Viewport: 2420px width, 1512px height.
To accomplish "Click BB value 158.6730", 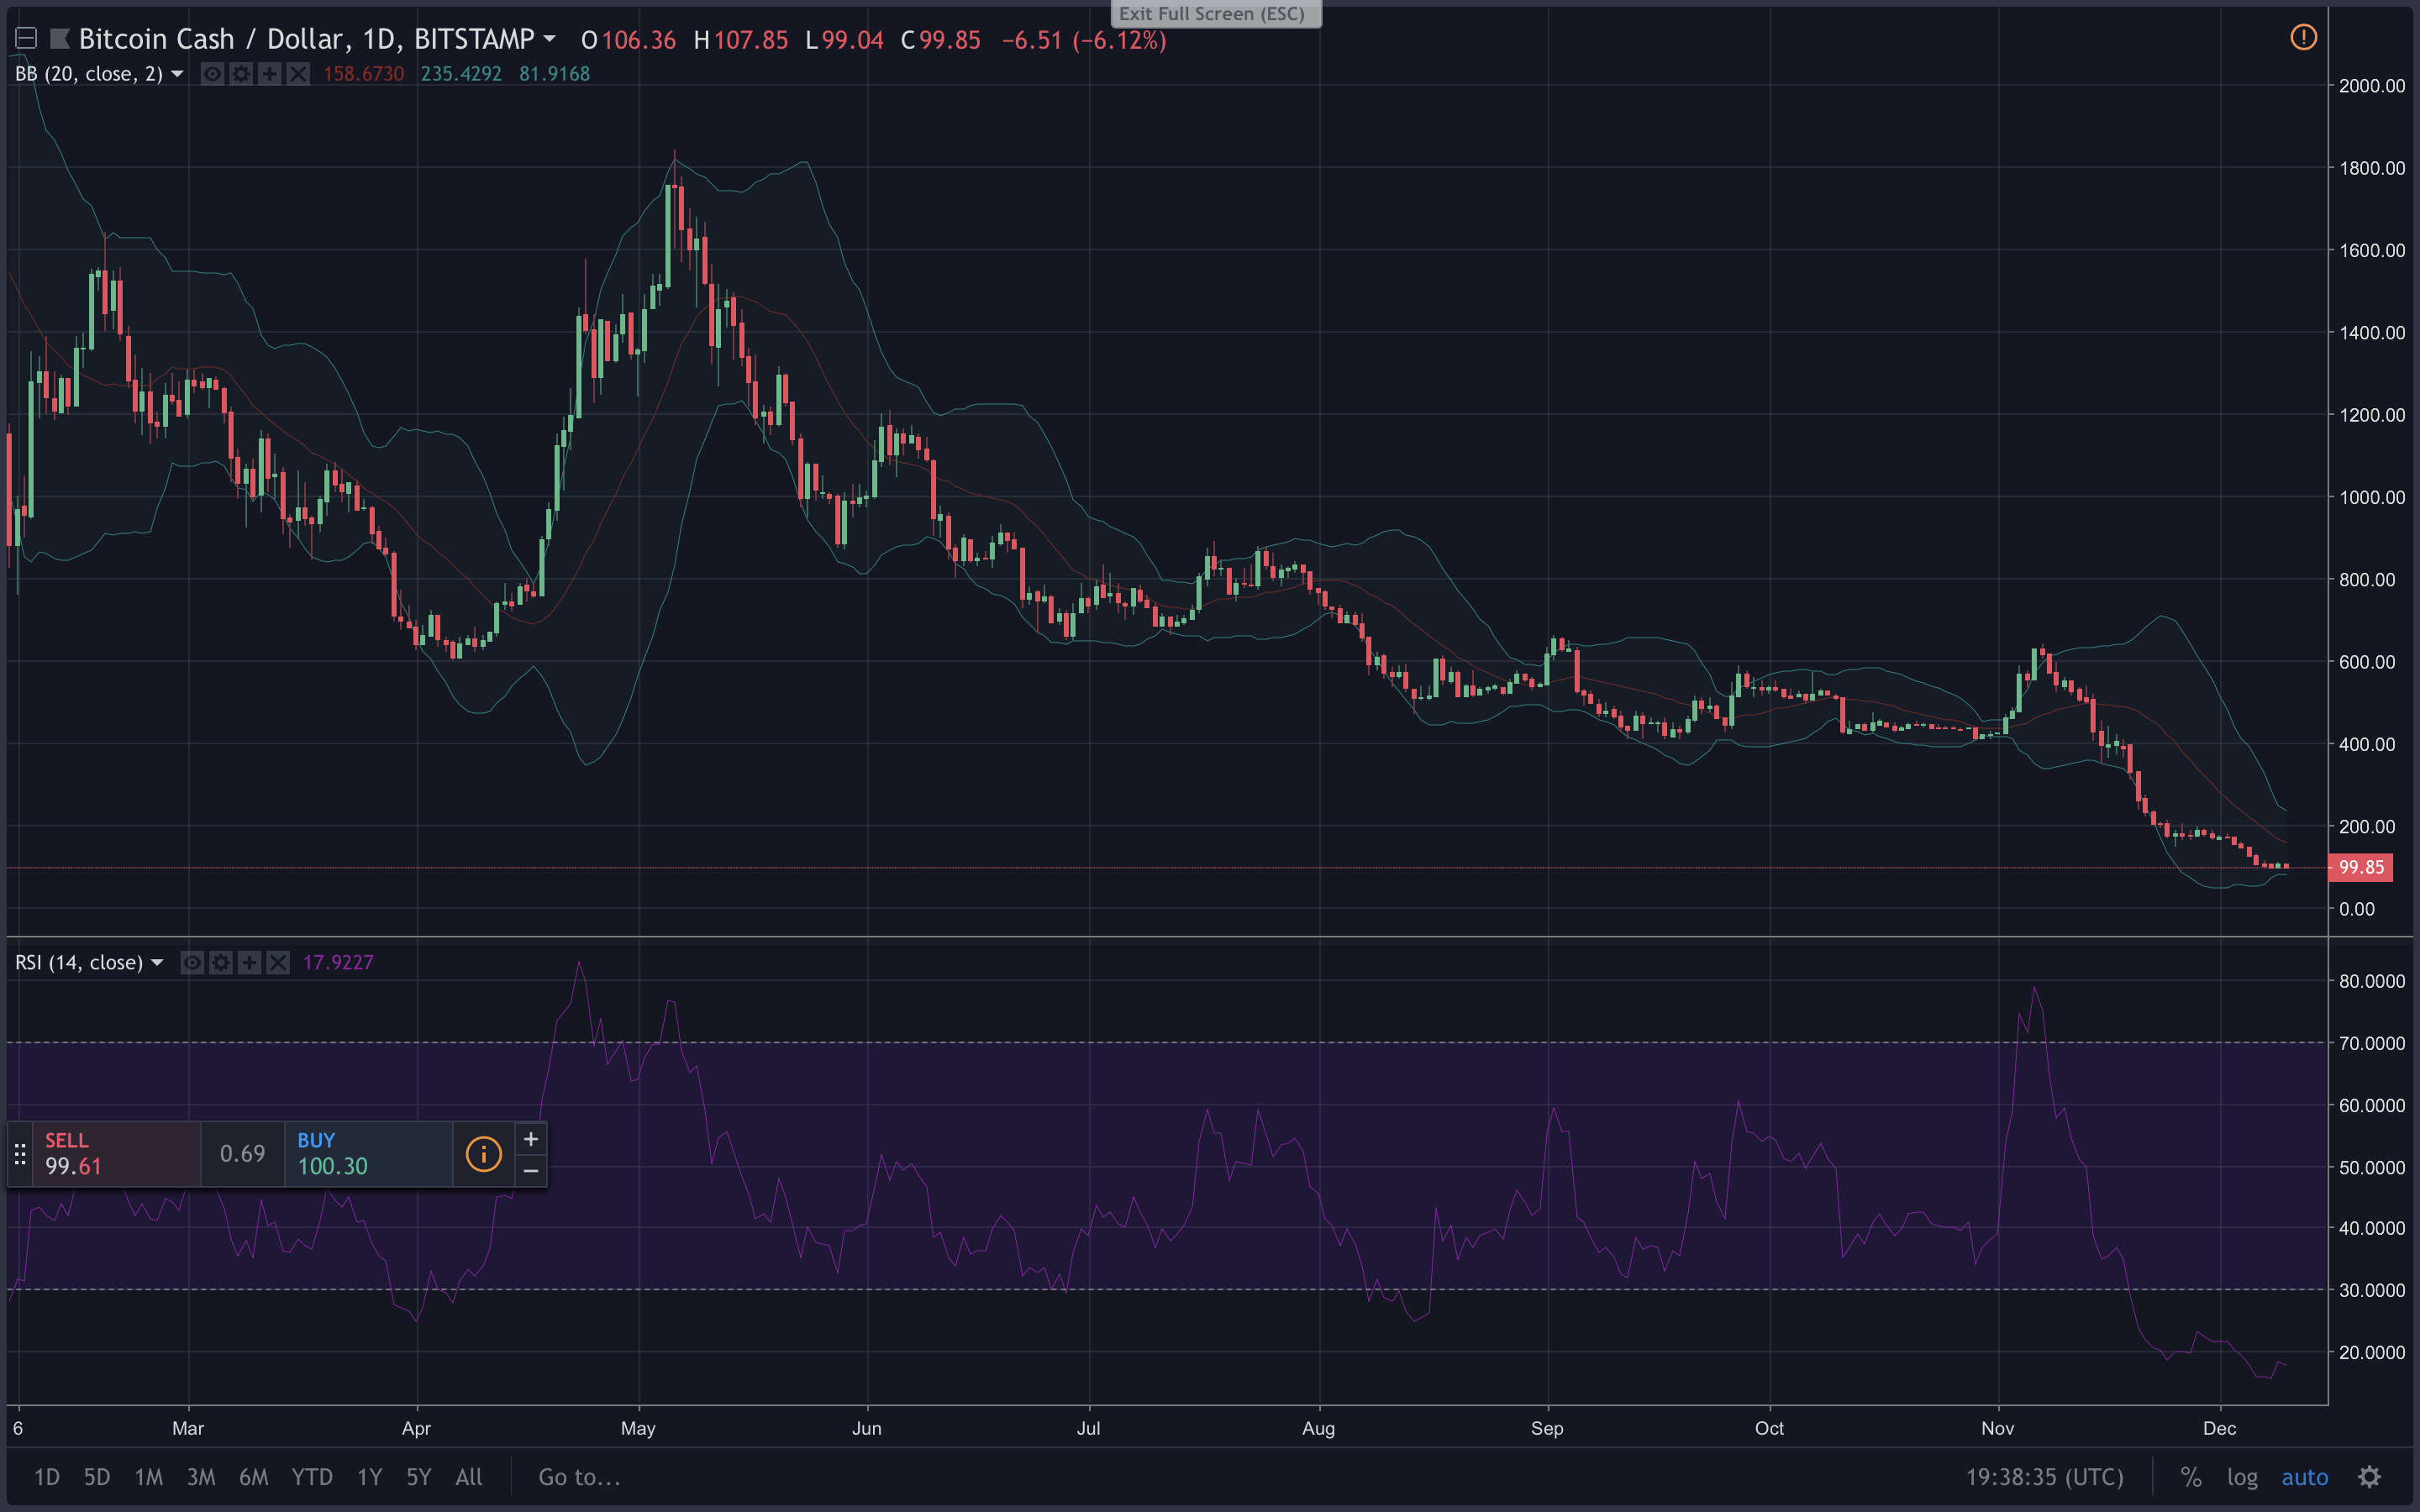I will tap(364, 74).
